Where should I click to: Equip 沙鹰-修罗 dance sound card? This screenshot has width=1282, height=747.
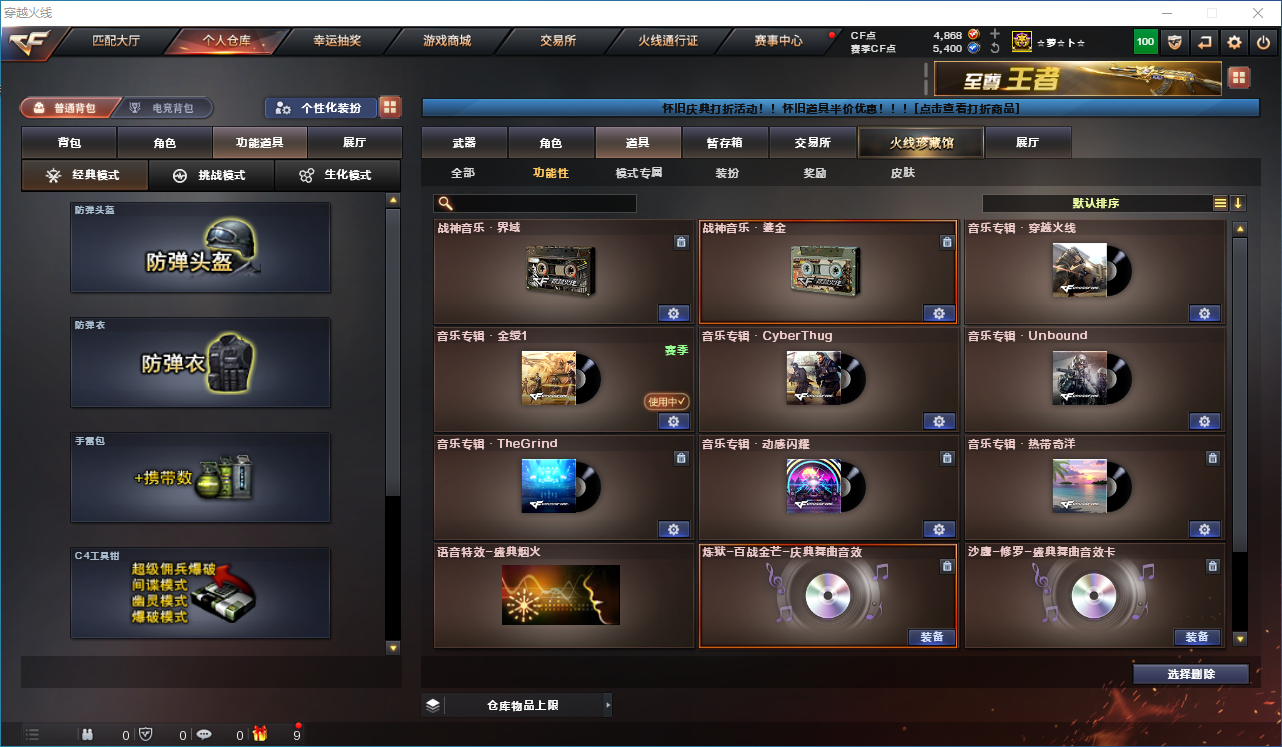(1197, 637)
